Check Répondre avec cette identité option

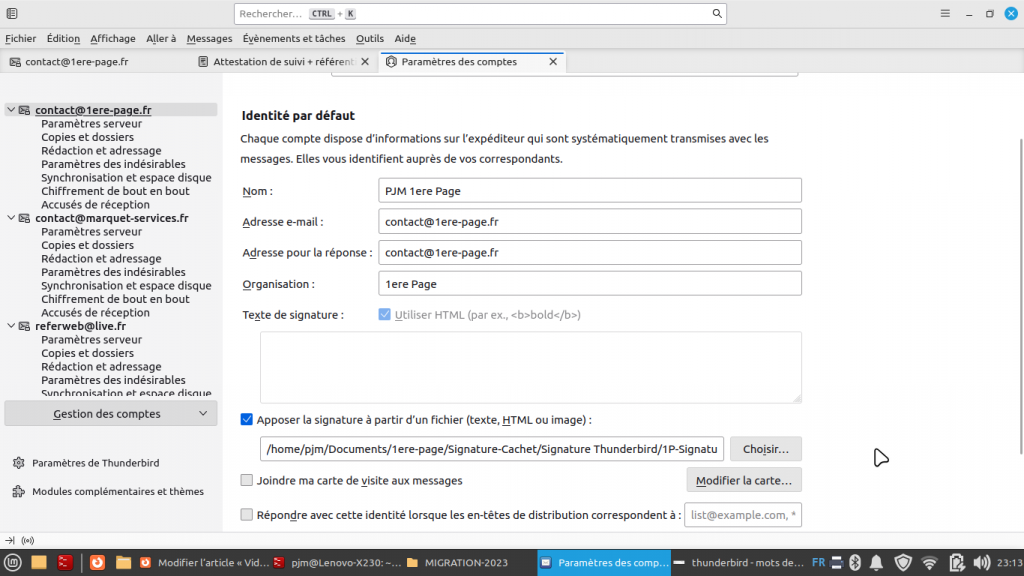click(247, 515)
